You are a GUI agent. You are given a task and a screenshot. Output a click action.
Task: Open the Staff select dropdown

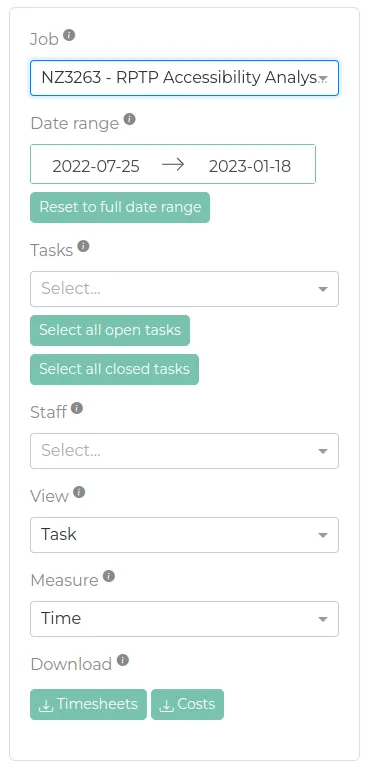point(184,450)
